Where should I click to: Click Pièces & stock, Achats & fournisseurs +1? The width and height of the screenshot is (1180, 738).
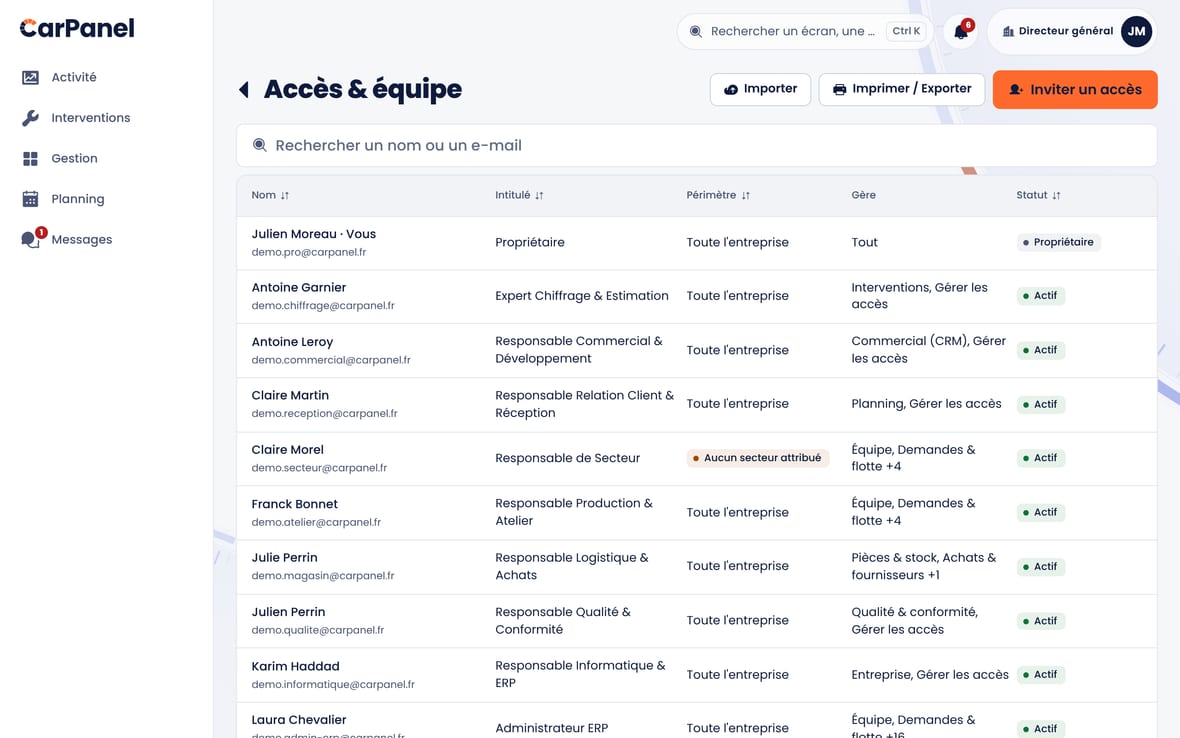coord(923,566)
